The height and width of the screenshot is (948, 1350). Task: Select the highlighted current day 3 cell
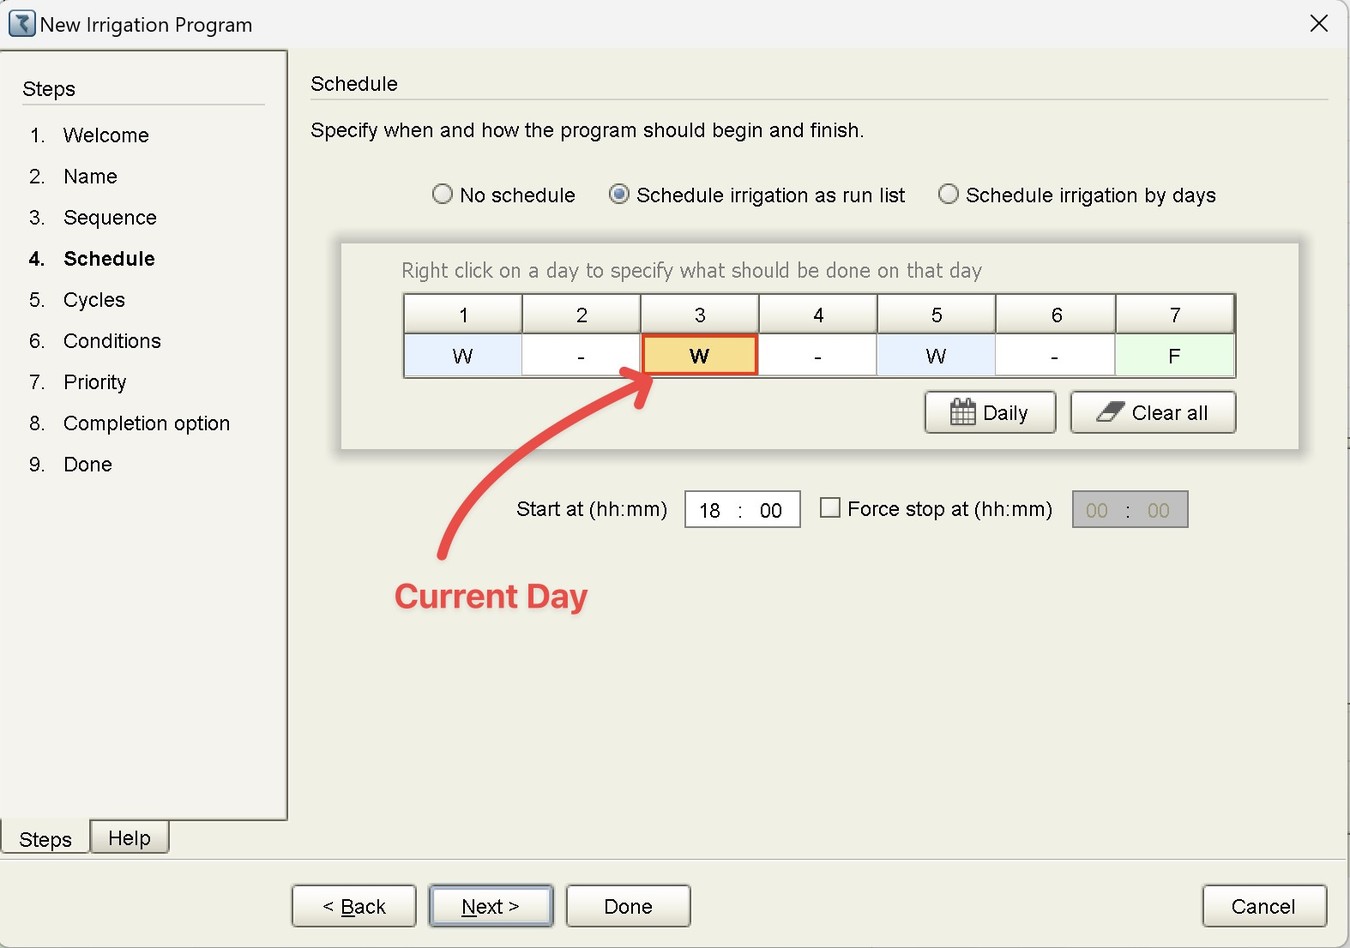pos(699,355)
